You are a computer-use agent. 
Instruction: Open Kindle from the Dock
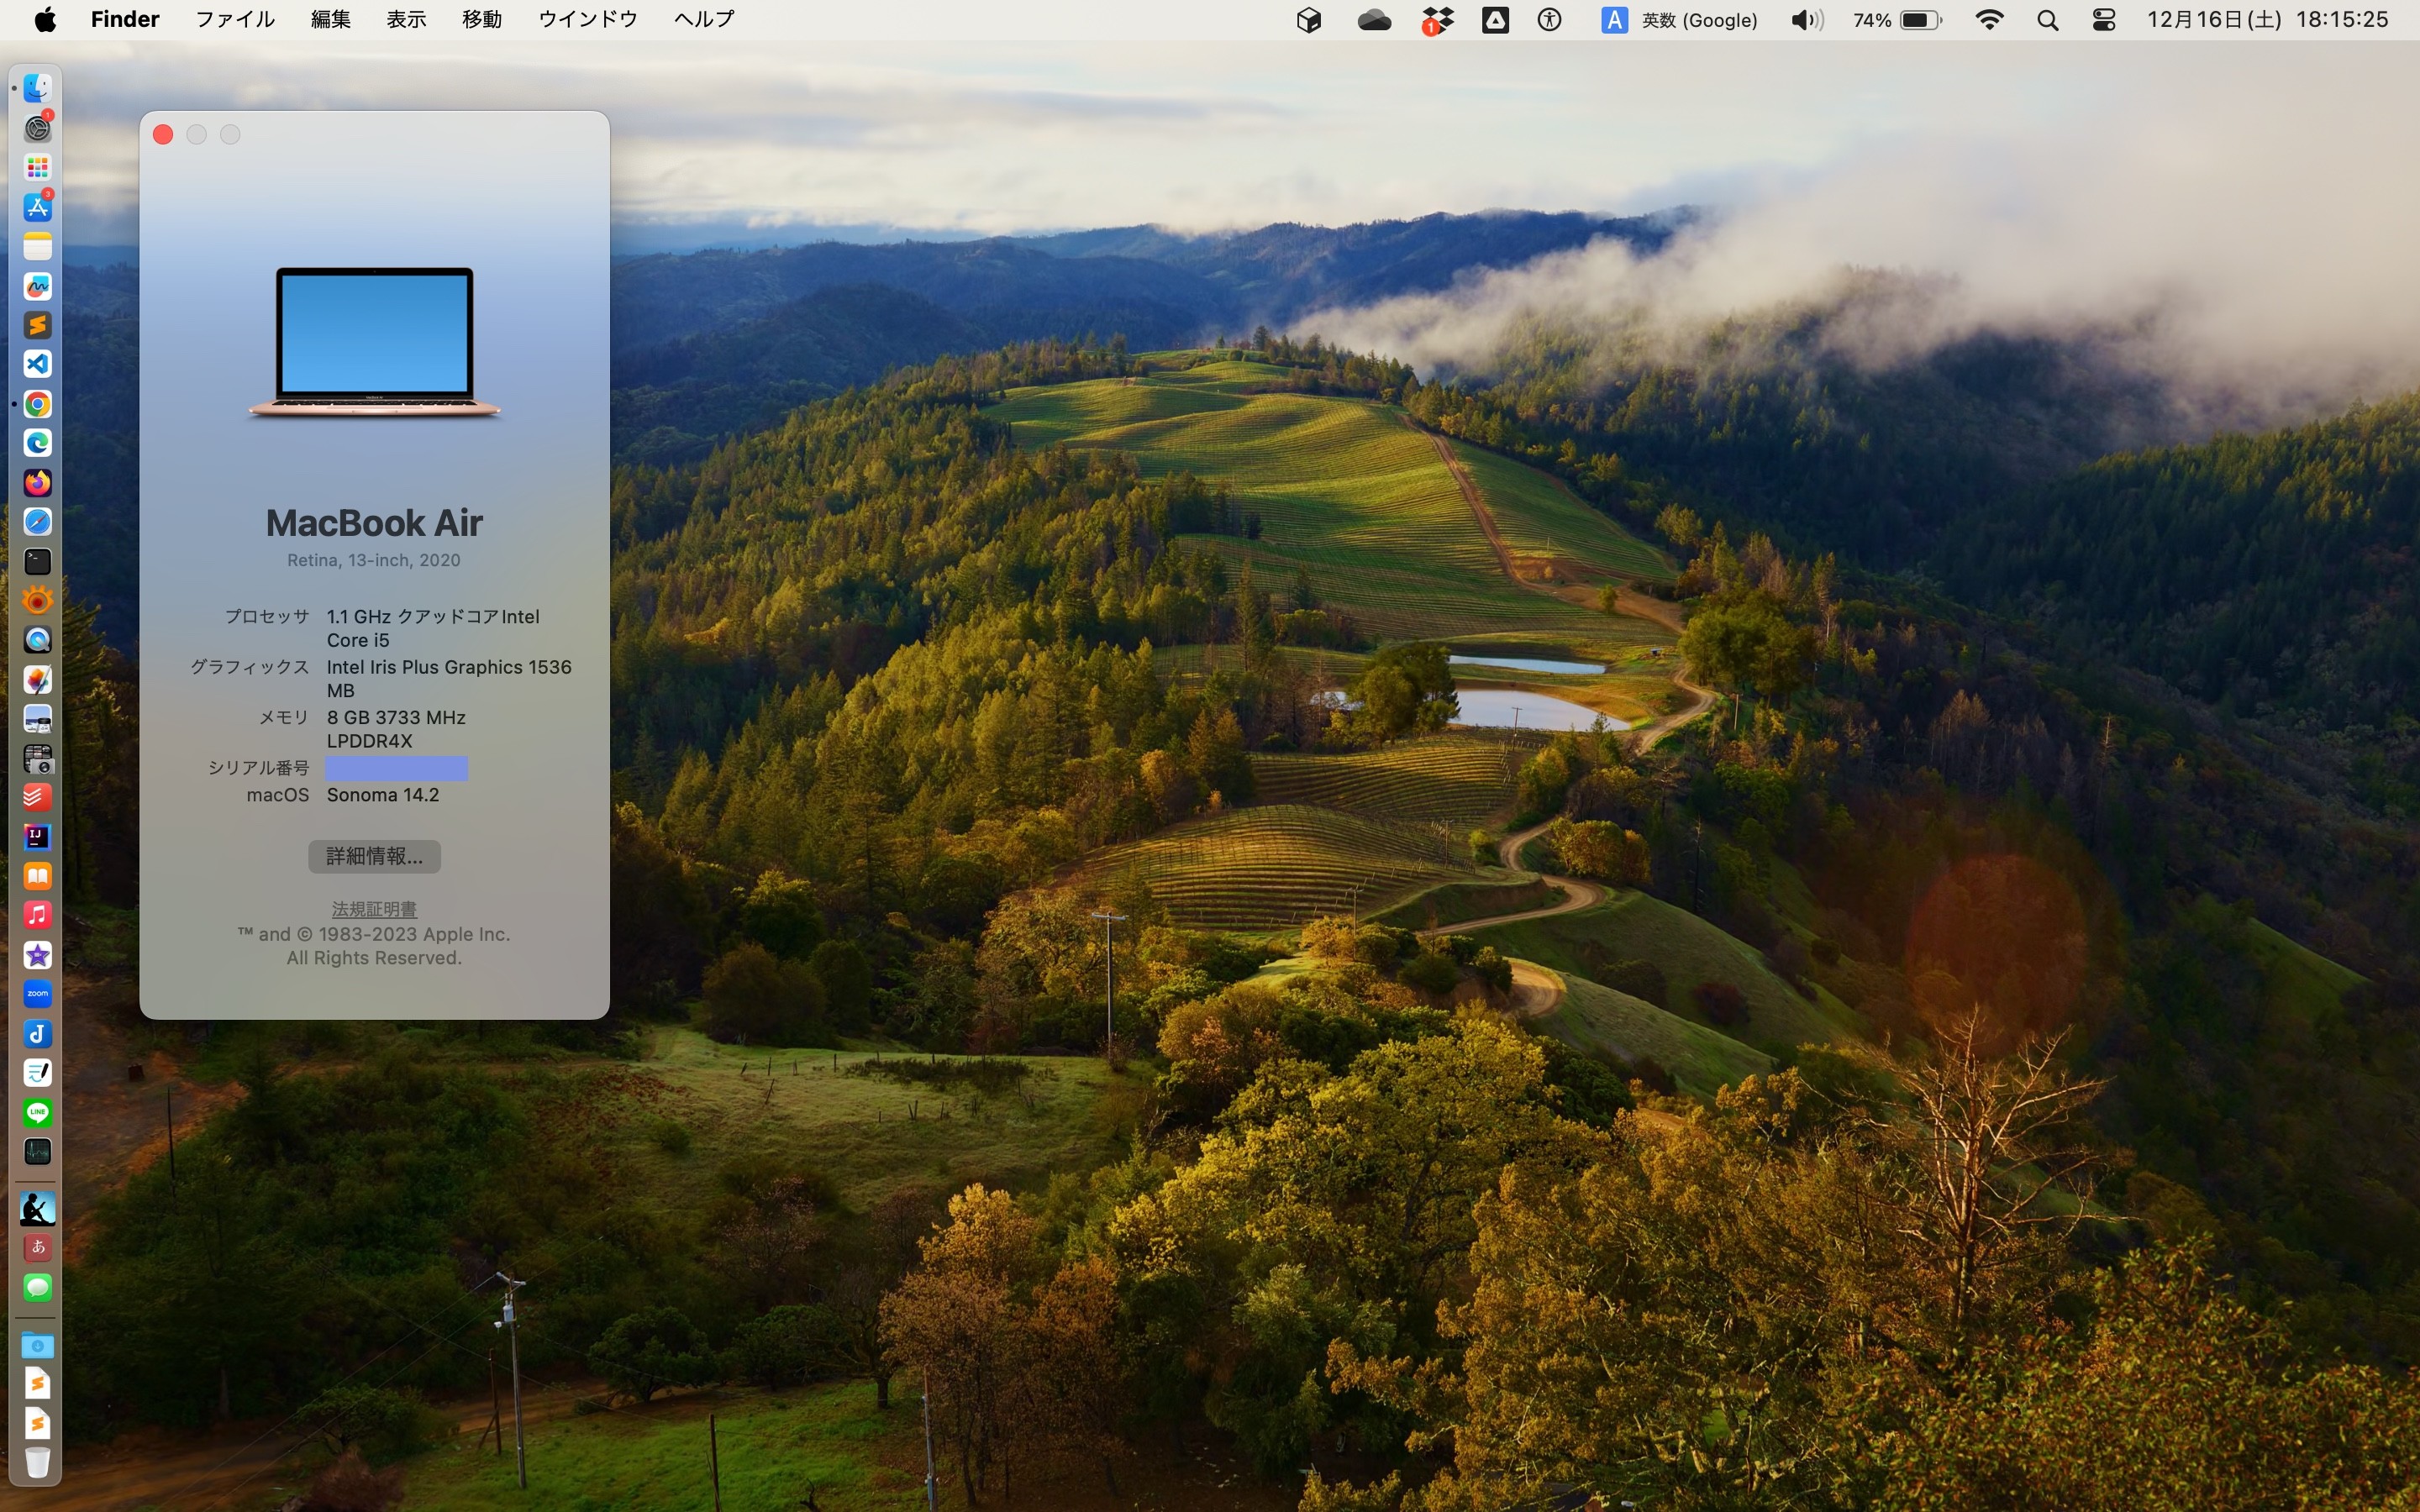38,1209
